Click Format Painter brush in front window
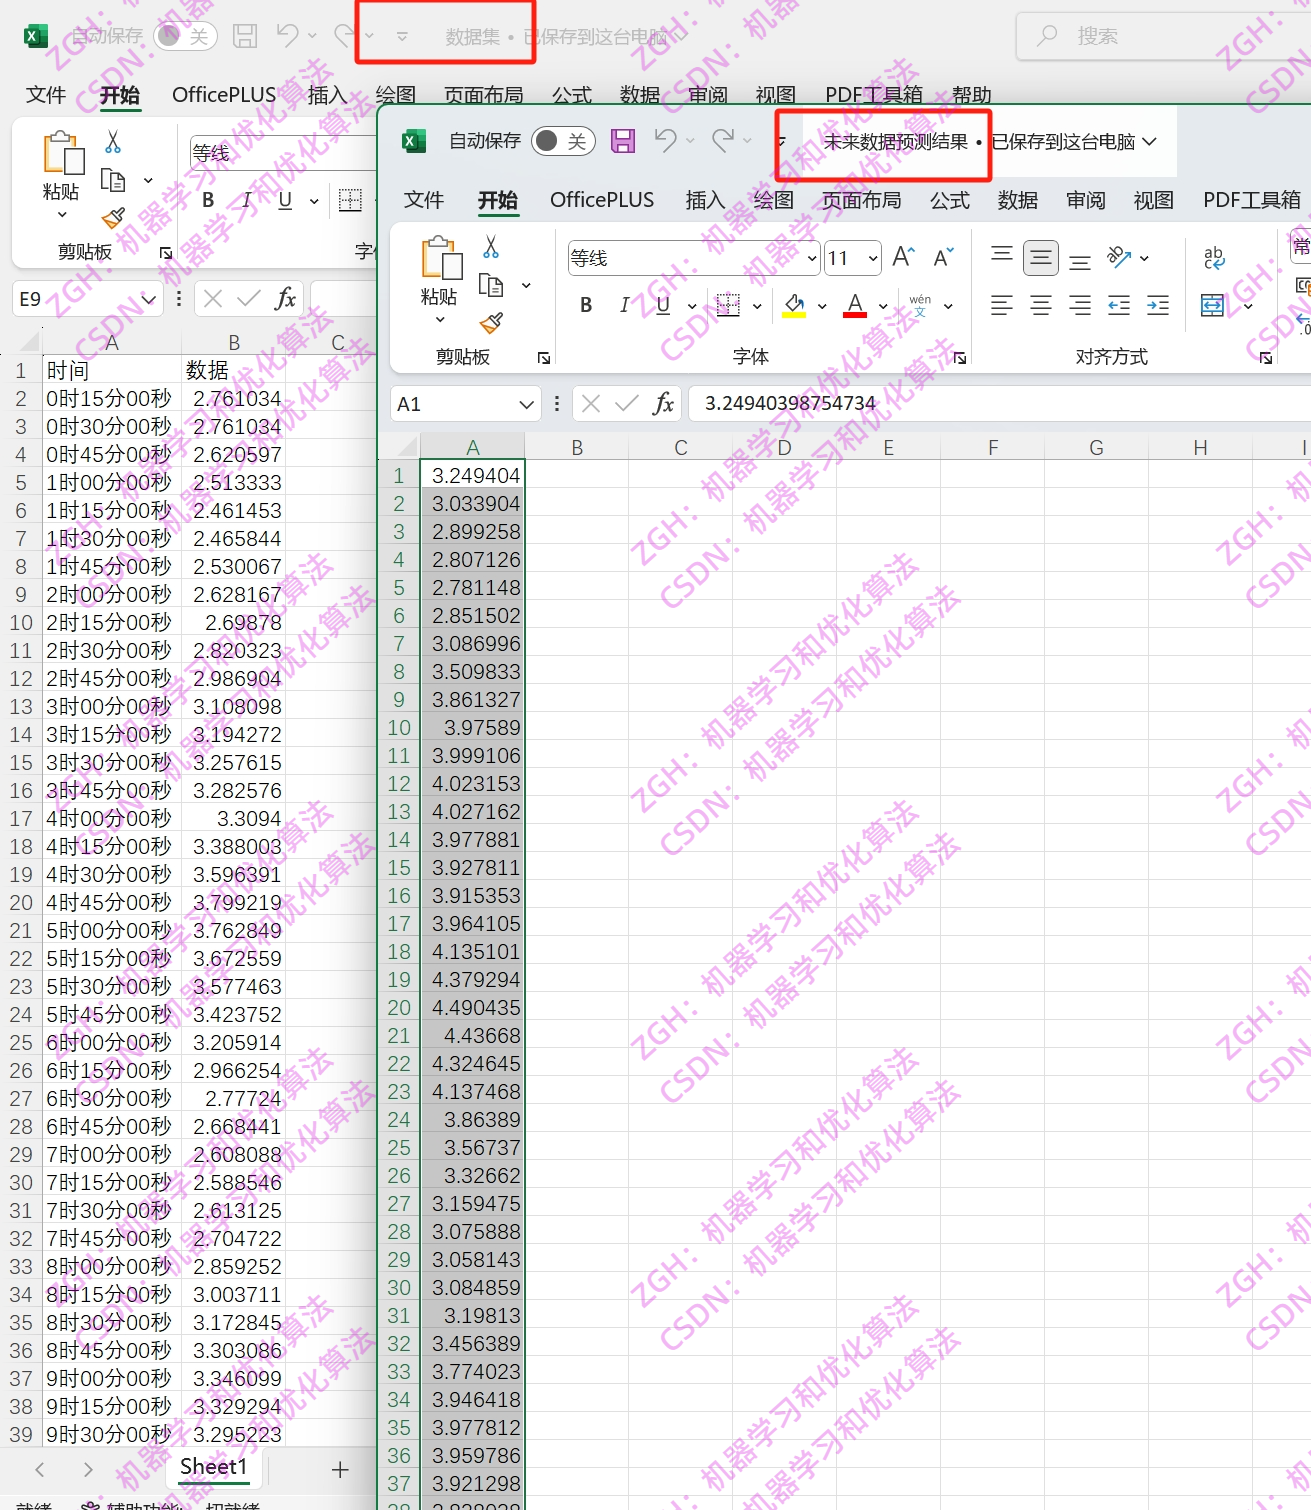The width and height of the screenshot is (1311, 1510). coord(491,323)
